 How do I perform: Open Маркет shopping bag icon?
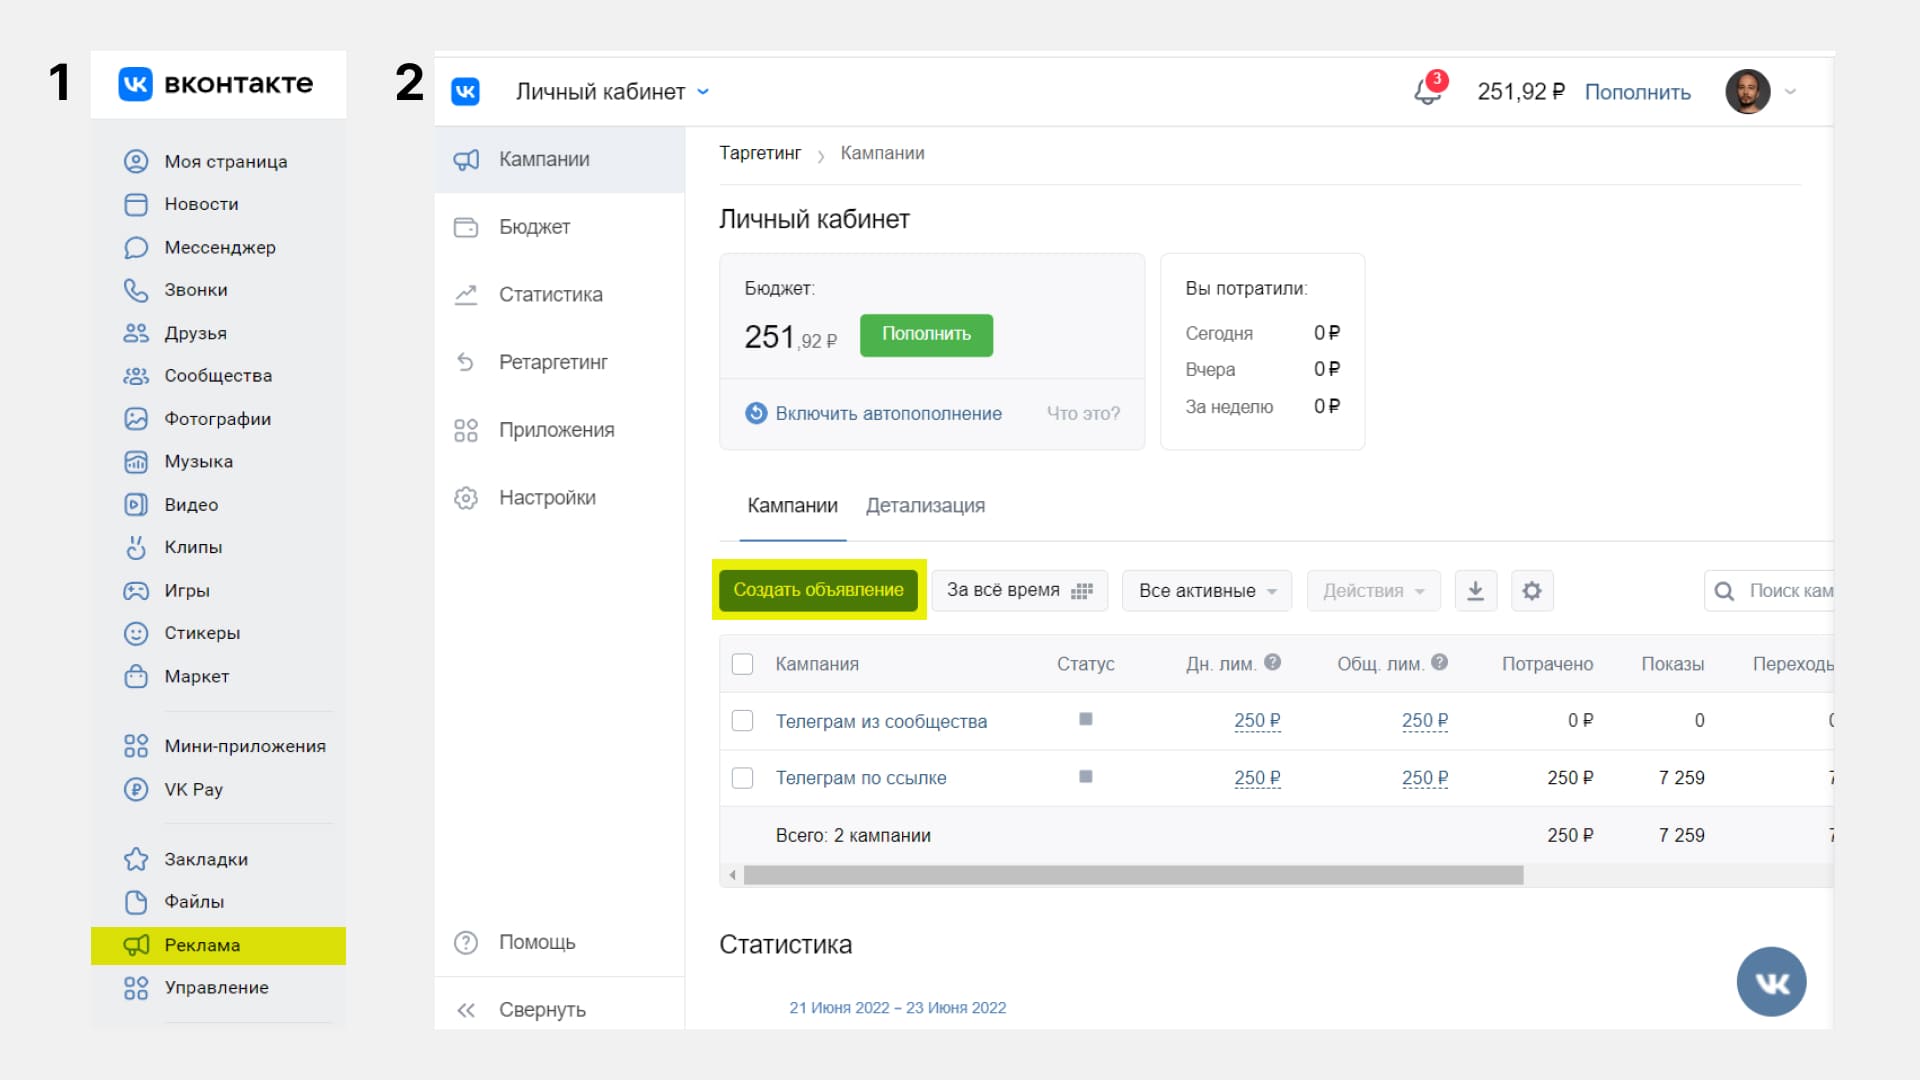[x=136, y=676]
